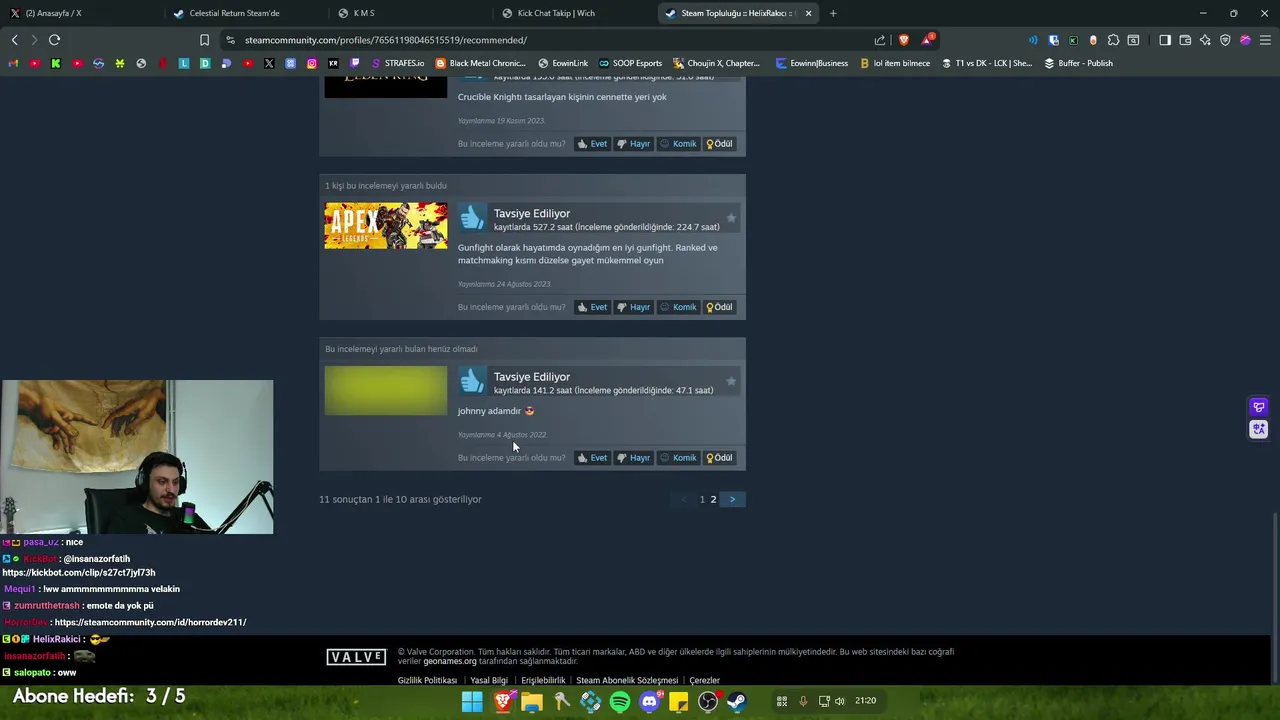The width and height of the screenshot is (1280, 720).
Task: Open the Leo AI sparkle icon
Action: click(1205, 40)
